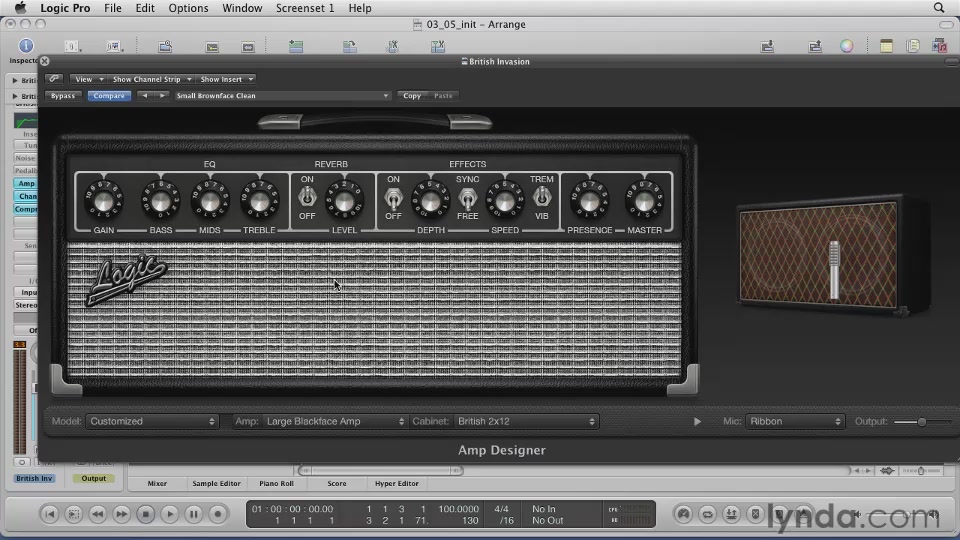The width and height of the screenshot is (960, 540).
Task: Flip the TREM/VIB switch
Action: pyautogui.click(x=542, y=197)
